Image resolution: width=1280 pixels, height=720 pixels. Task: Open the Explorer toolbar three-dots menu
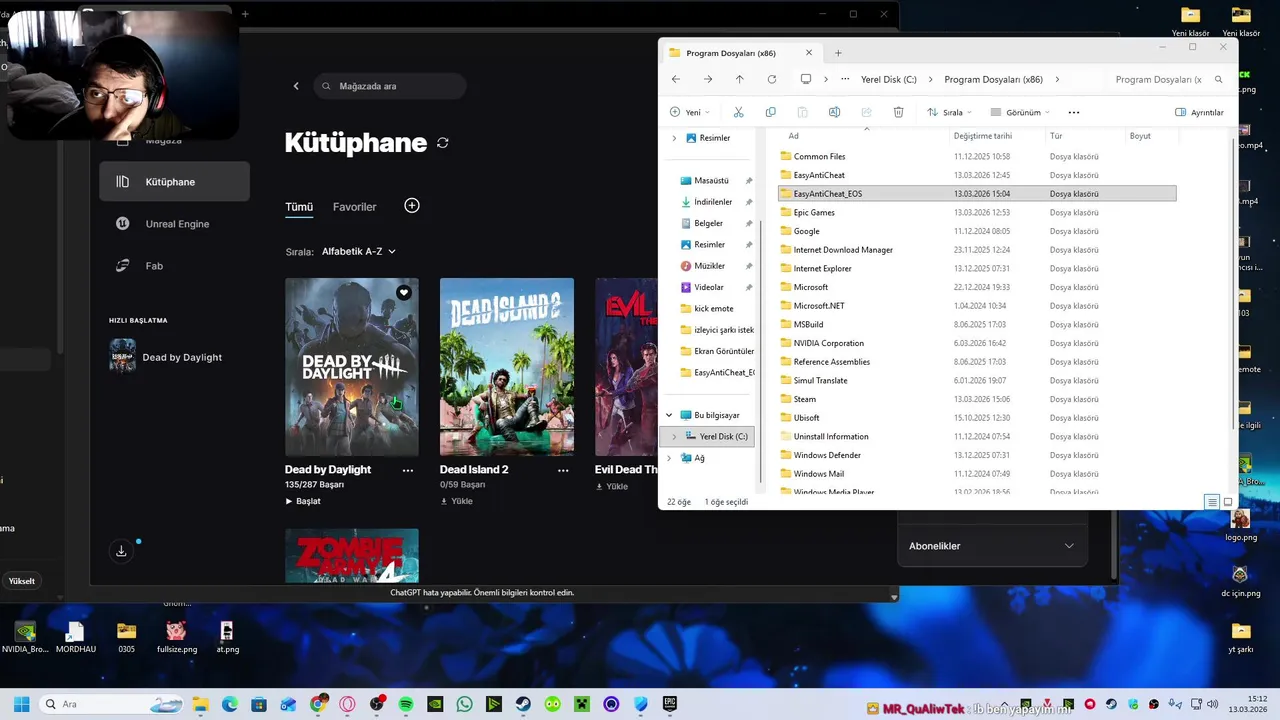(1074, 112)
